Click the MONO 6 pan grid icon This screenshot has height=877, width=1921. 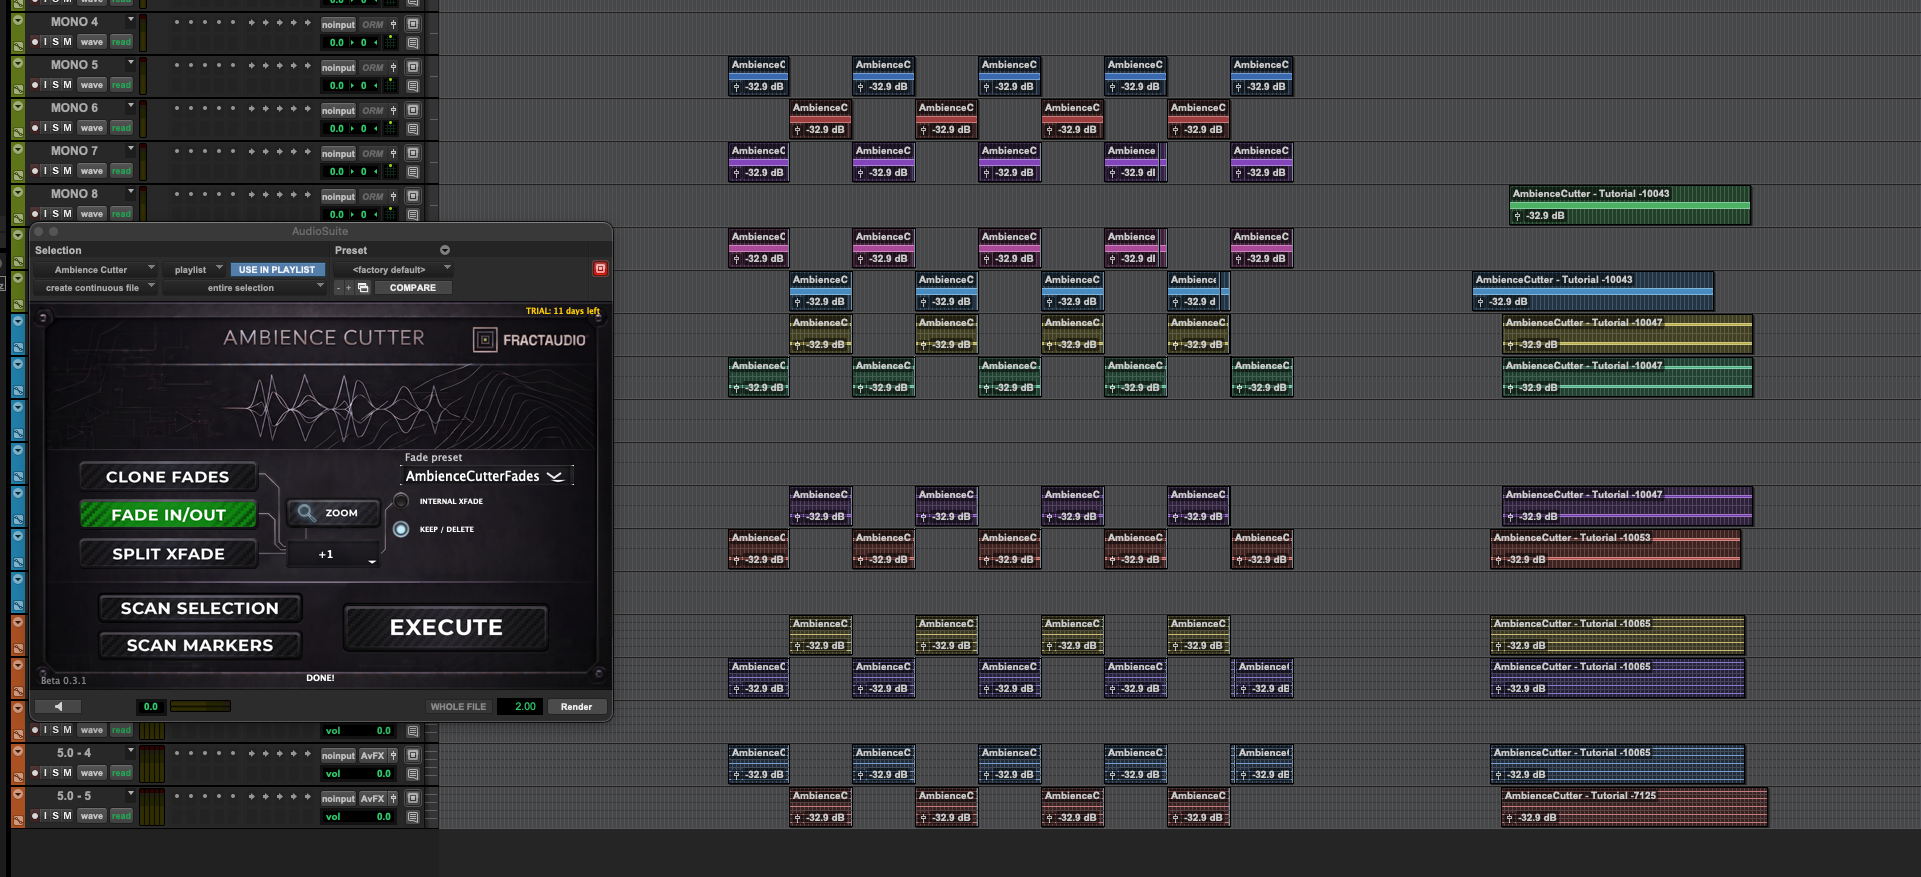click(x=391, y=129)
